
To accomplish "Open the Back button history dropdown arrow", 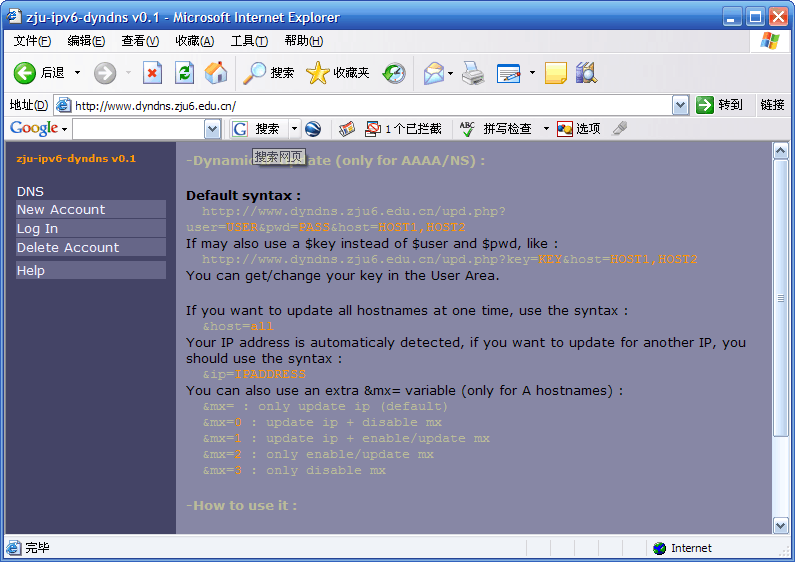I will (77, 73).
